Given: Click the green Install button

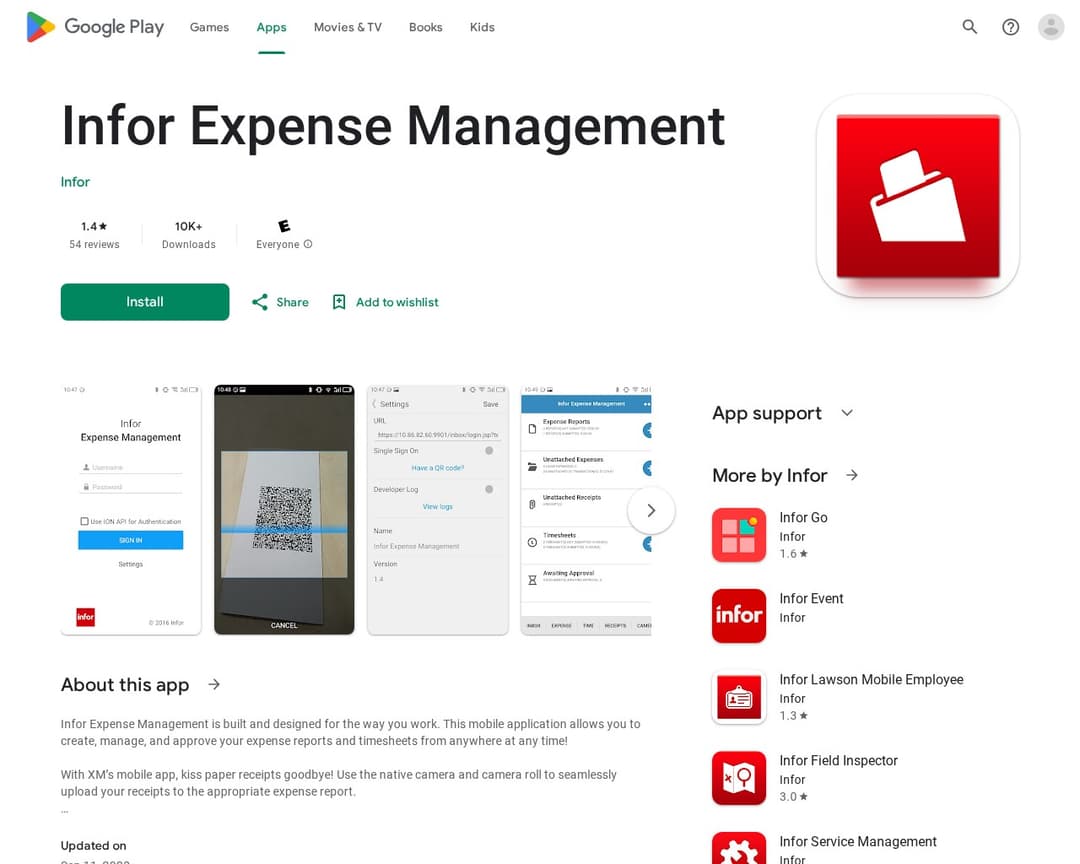Looking at the screenshot, I should click(145, 302).
